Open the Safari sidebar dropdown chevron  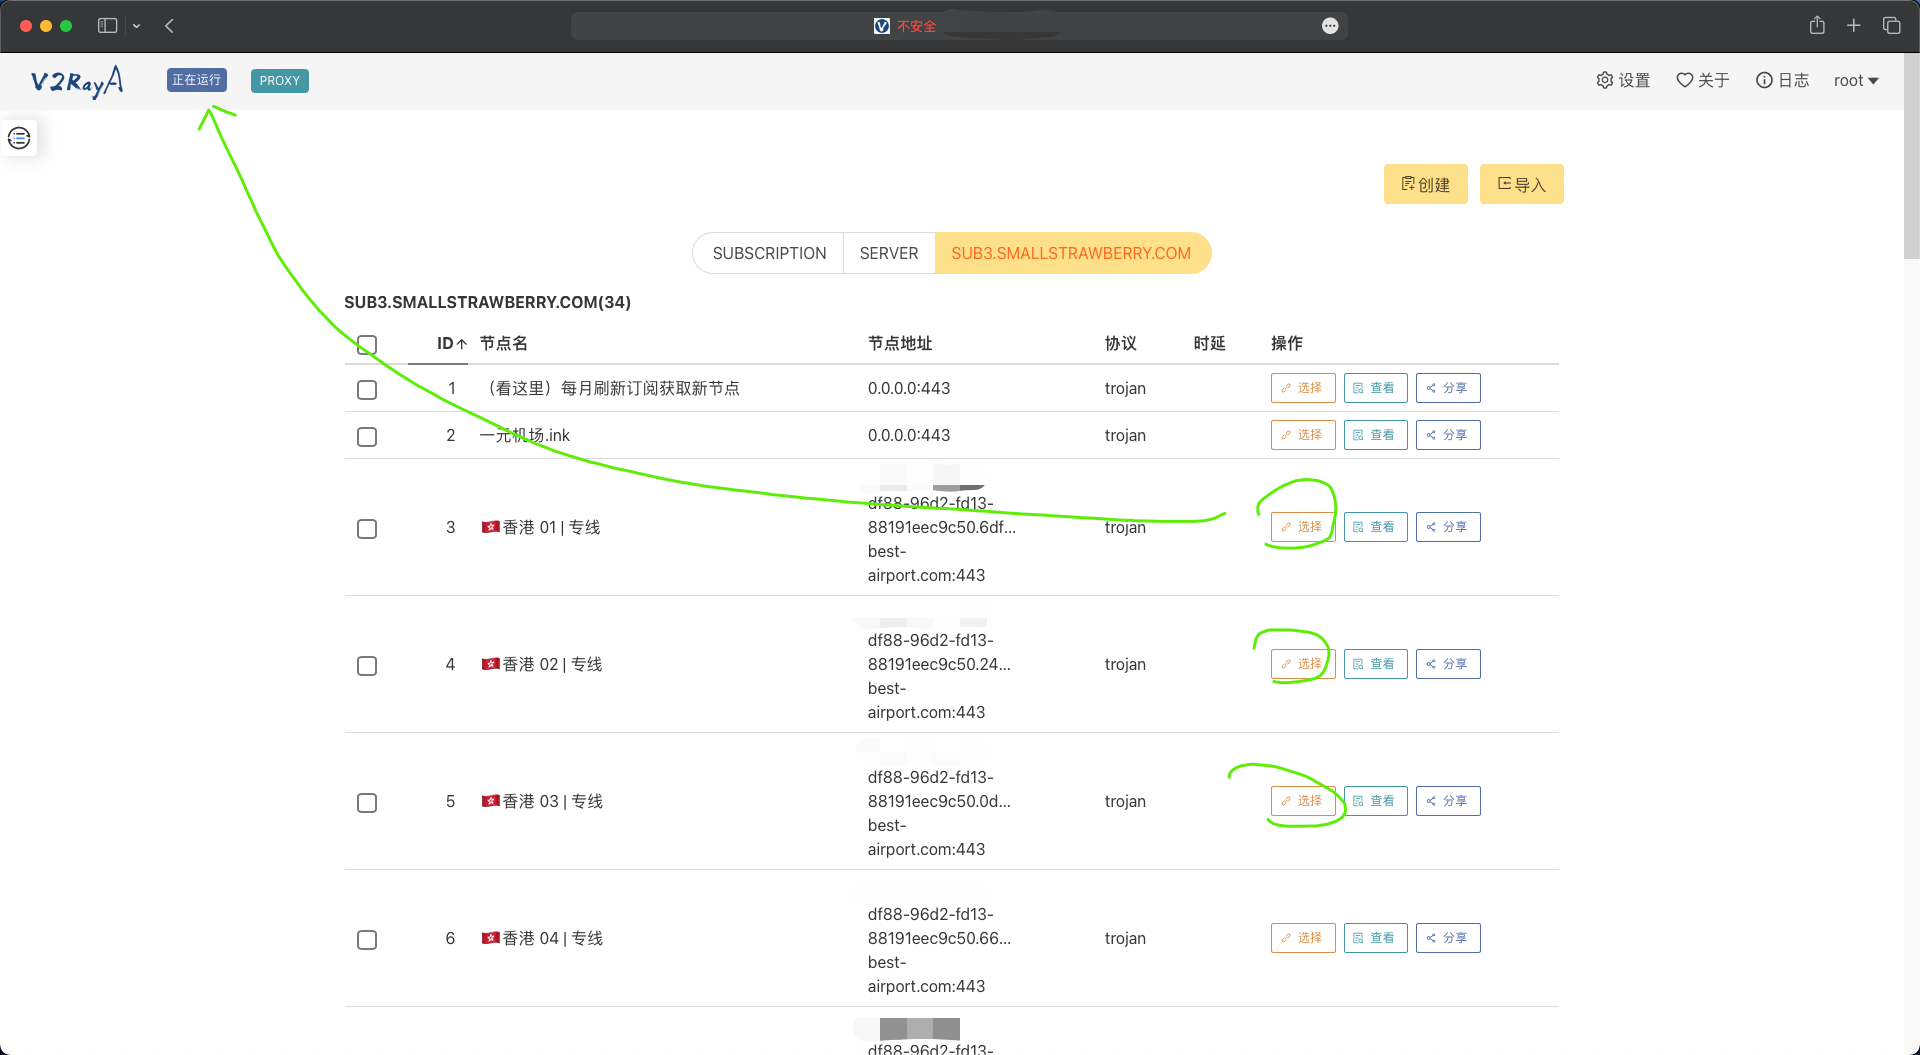[x=136, y=26]
